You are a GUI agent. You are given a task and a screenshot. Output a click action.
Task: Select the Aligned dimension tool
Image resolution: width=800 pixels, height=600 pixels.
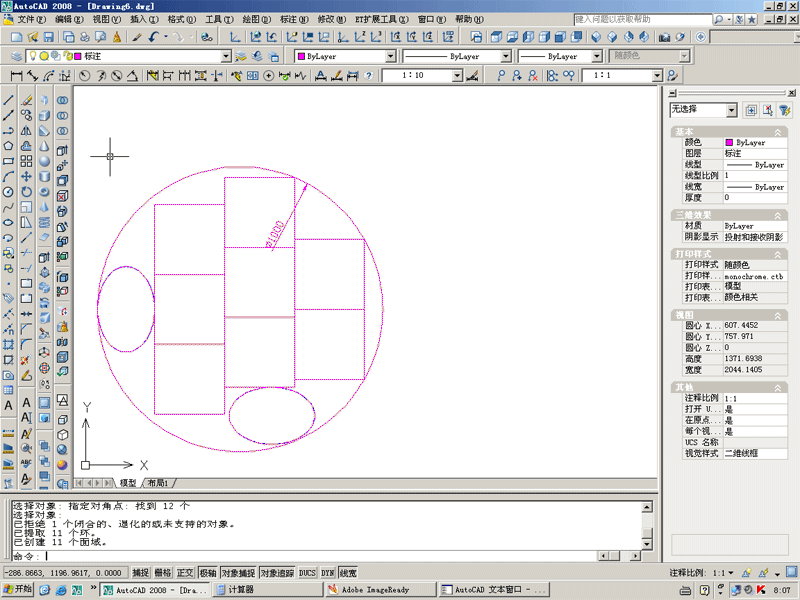point(33,76)
